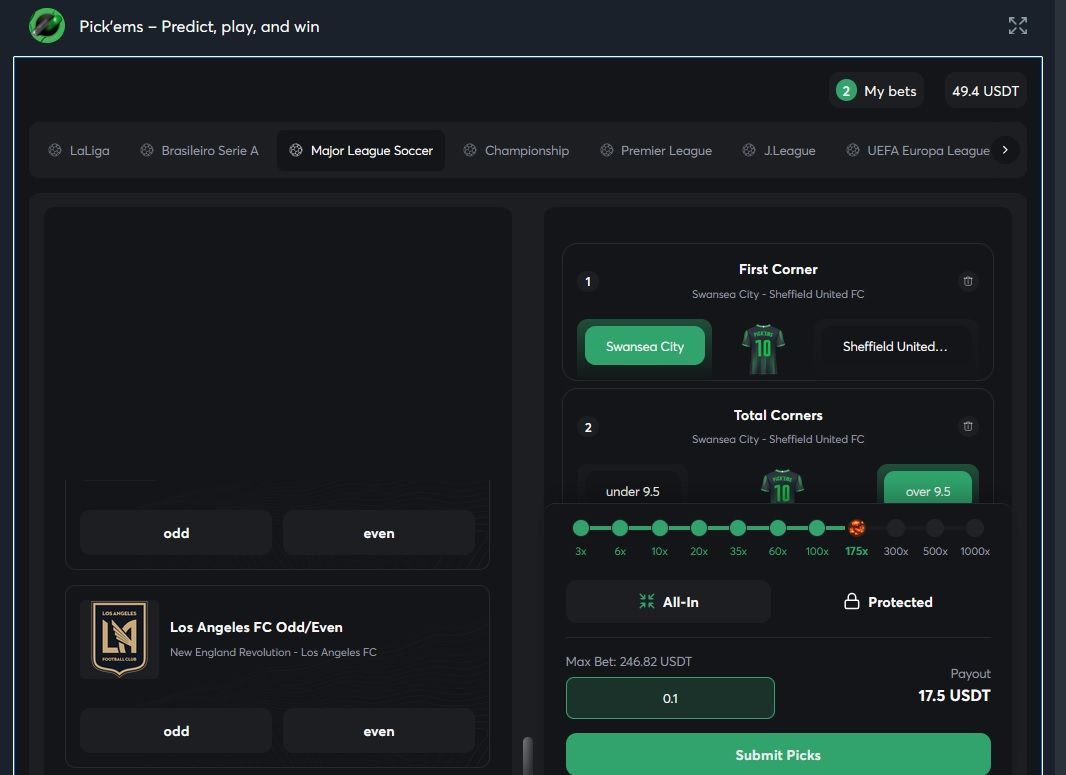Open the Premier League tab
Screen dimensions: 1066x775
657,150
